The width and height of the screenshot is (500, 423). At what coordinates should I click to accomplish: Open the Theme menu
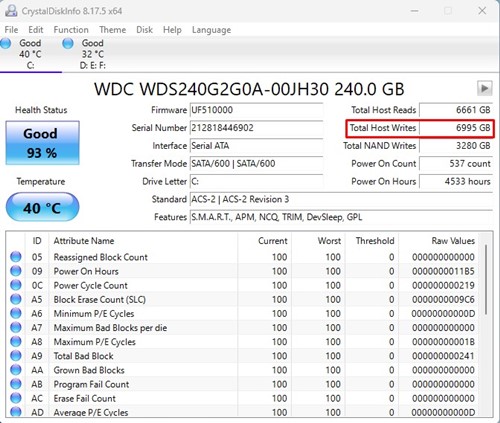click(x=113, y=30)
